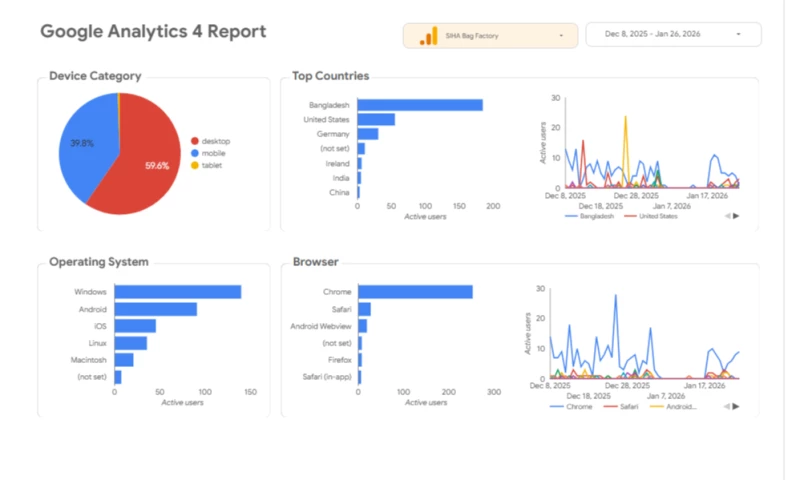This screenshot has height=480, width=800.
Task: Show next legend page in Top Countries line chart
Action: pos(737,215)
